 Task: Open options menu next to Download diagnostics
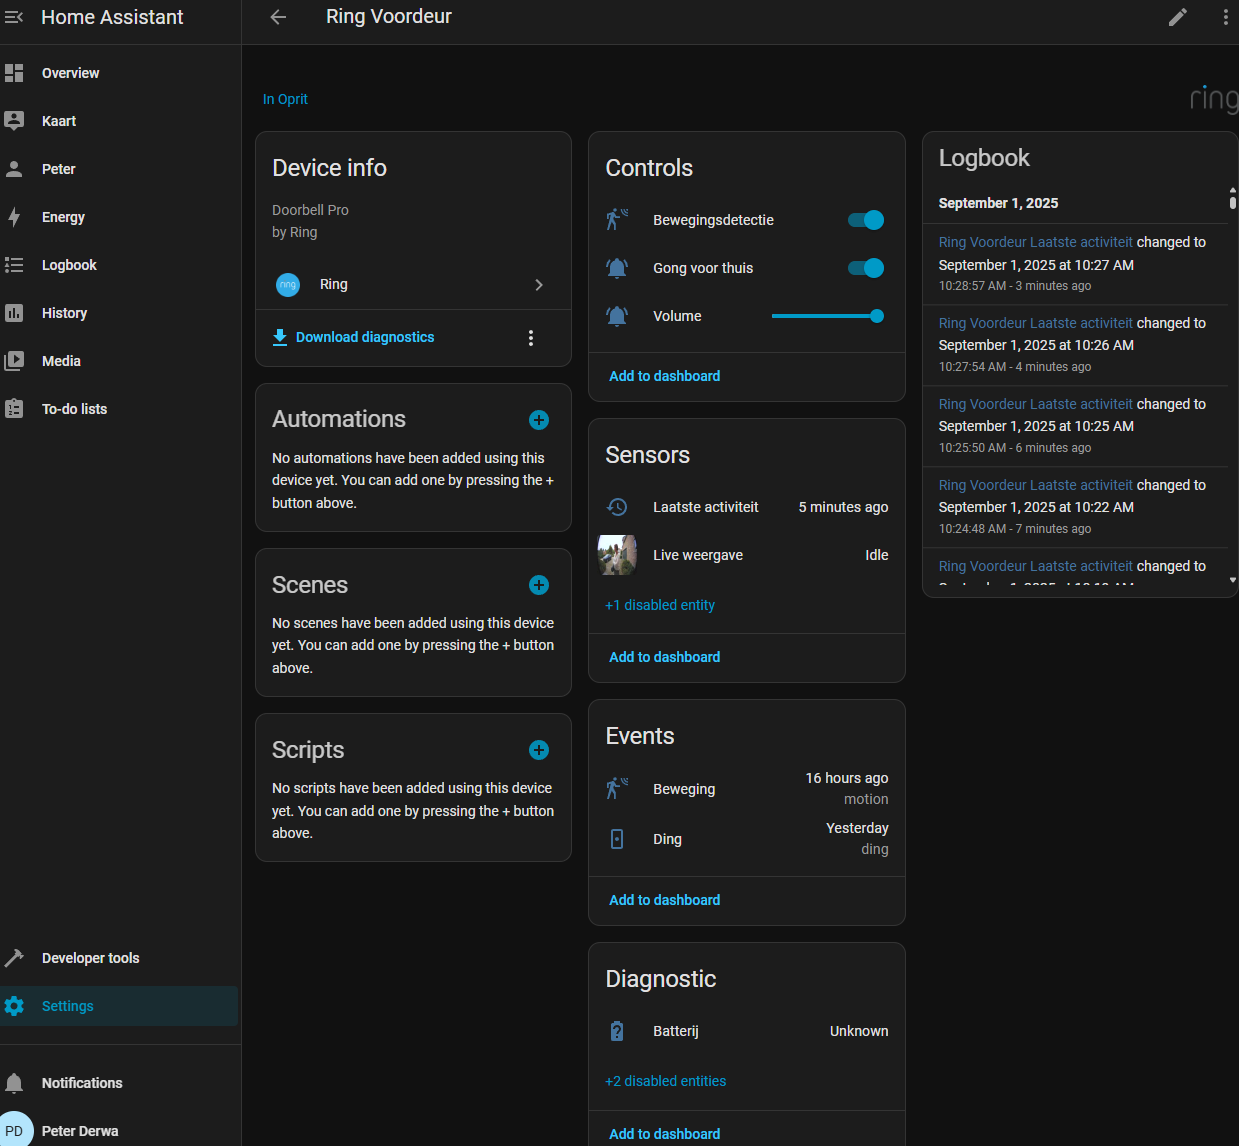pyautogui.click(x=531, y=338)
